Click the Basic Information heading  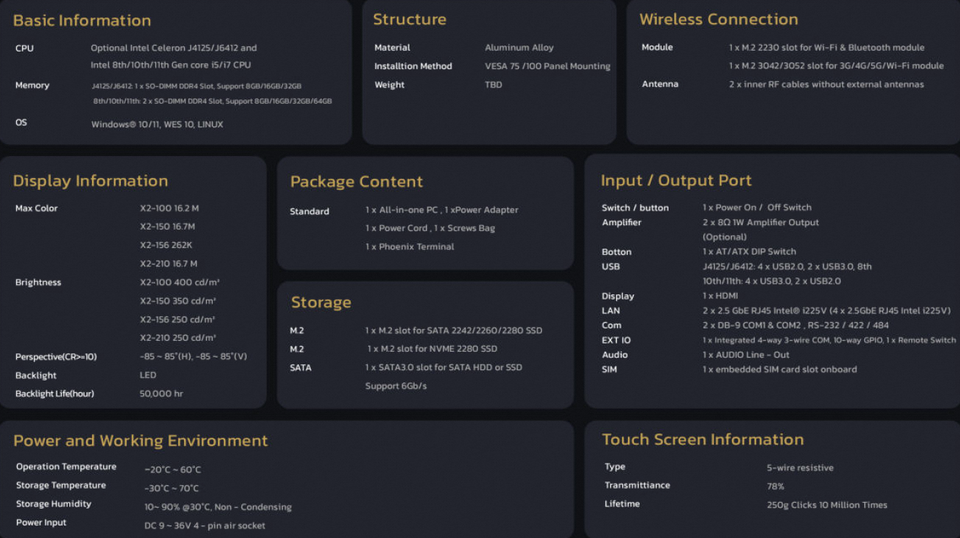82,20
